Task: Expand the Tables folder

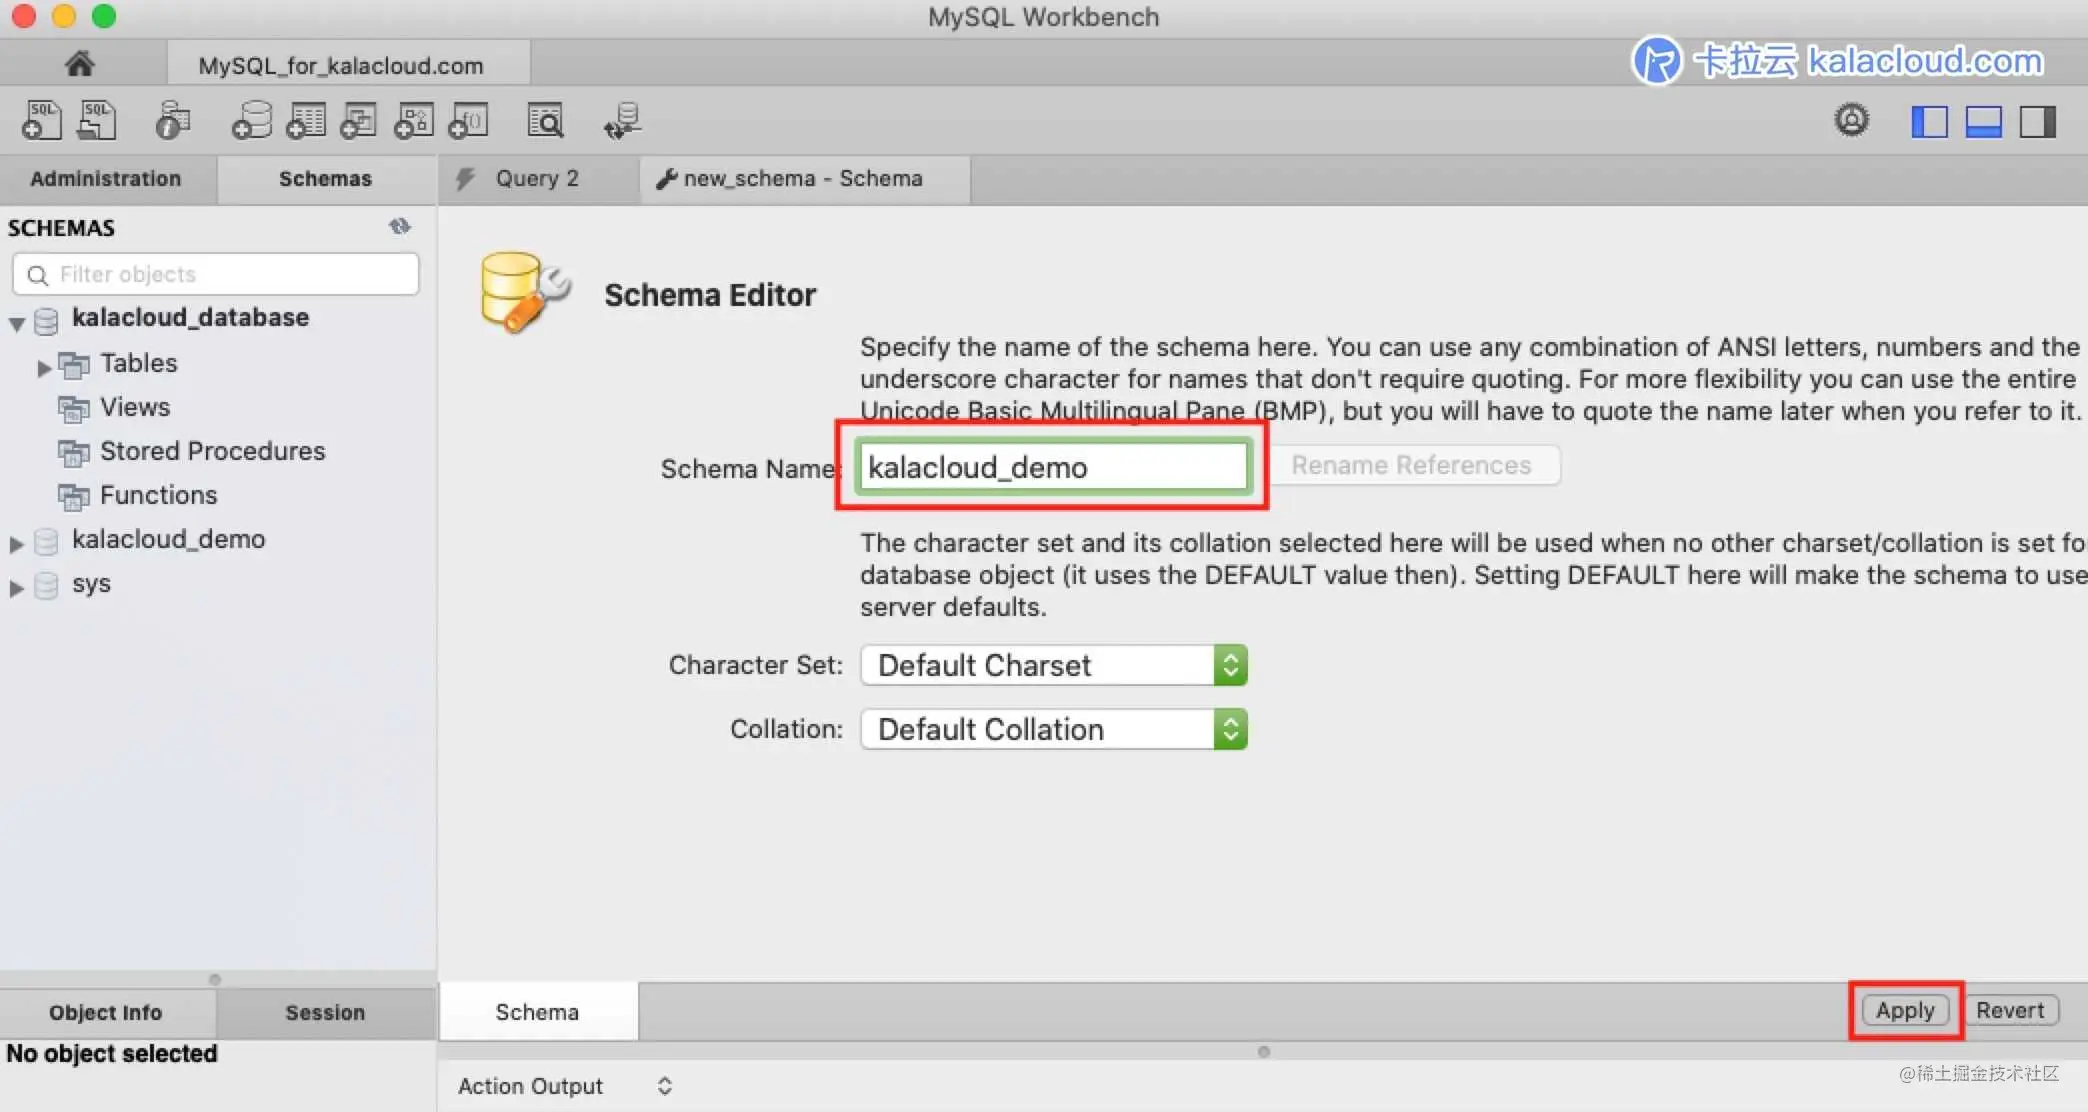Action: click(44, 367)
